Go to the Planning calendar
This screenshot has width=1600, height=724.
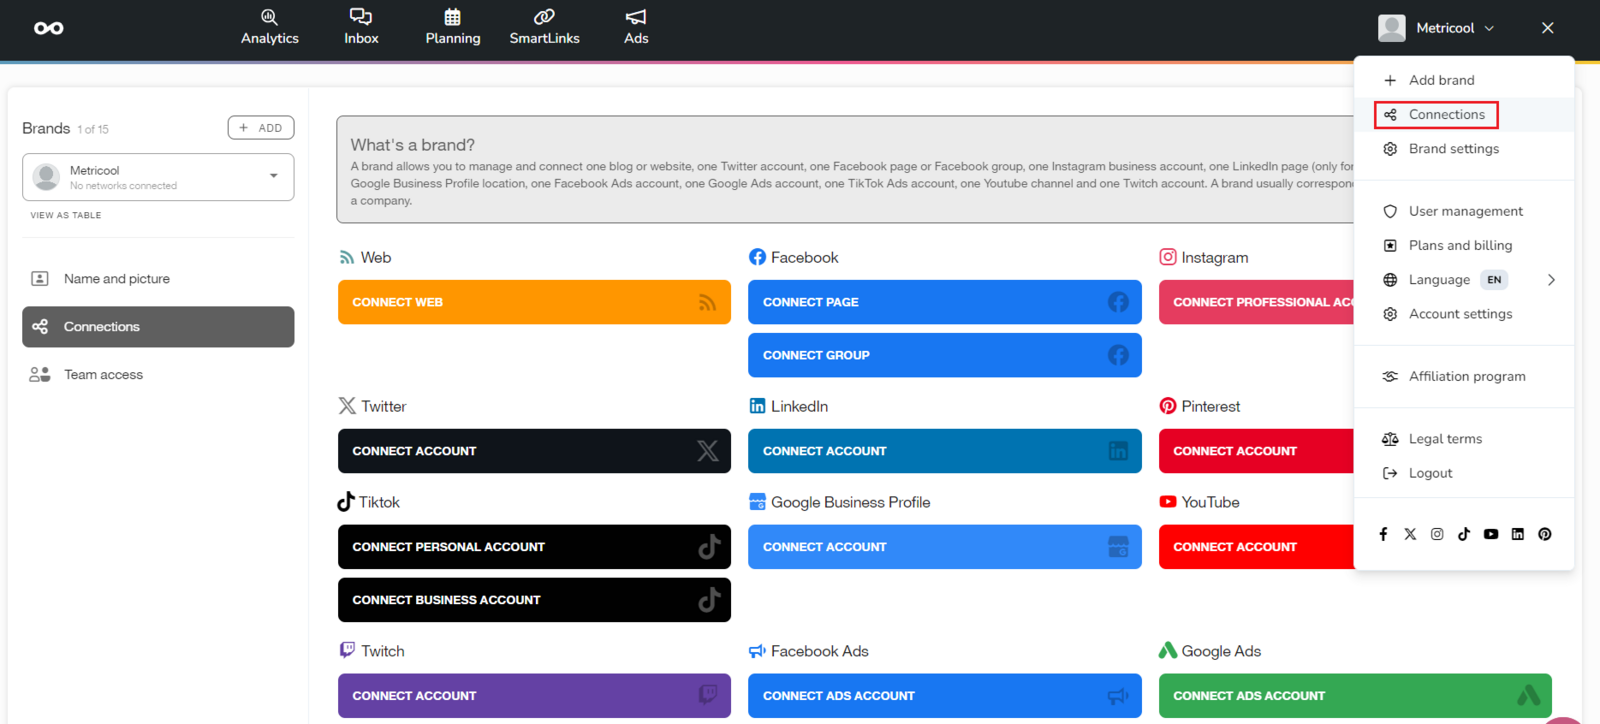click(452, 27)
